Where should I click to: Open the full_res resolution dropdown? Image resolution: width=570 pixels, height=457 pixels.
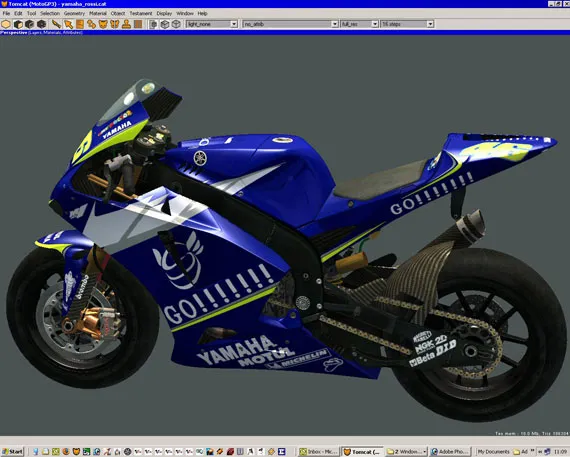360,24
